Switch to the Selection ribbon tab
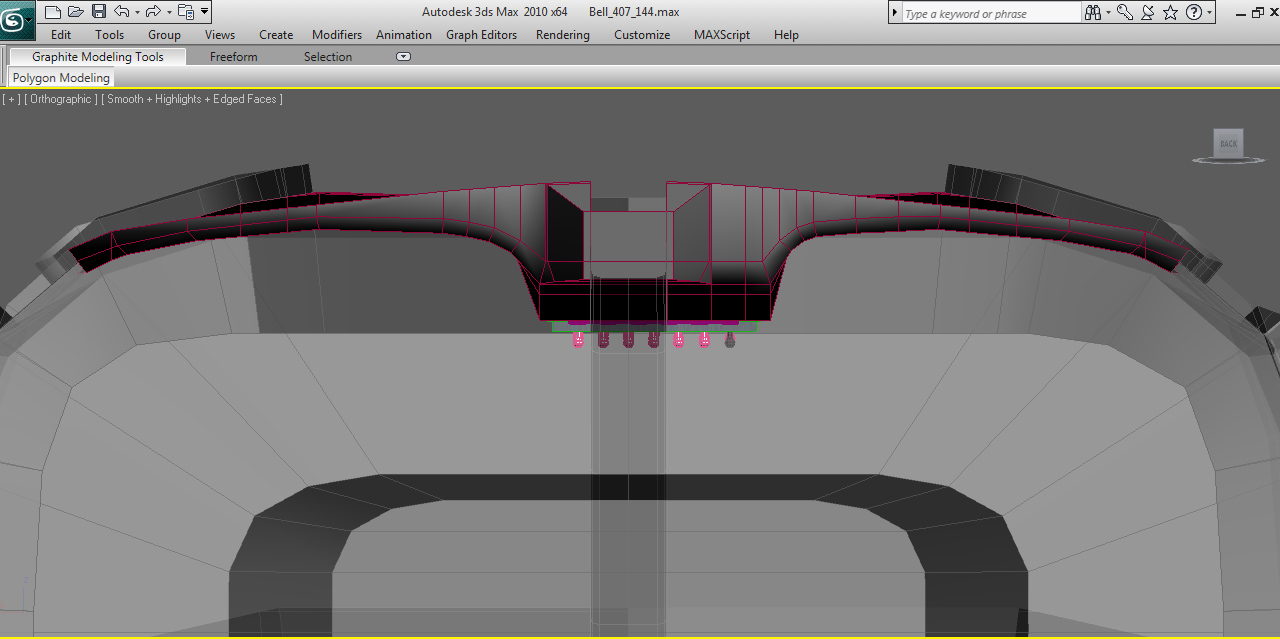Screen dimensions: 1280x639 [328, 57]
